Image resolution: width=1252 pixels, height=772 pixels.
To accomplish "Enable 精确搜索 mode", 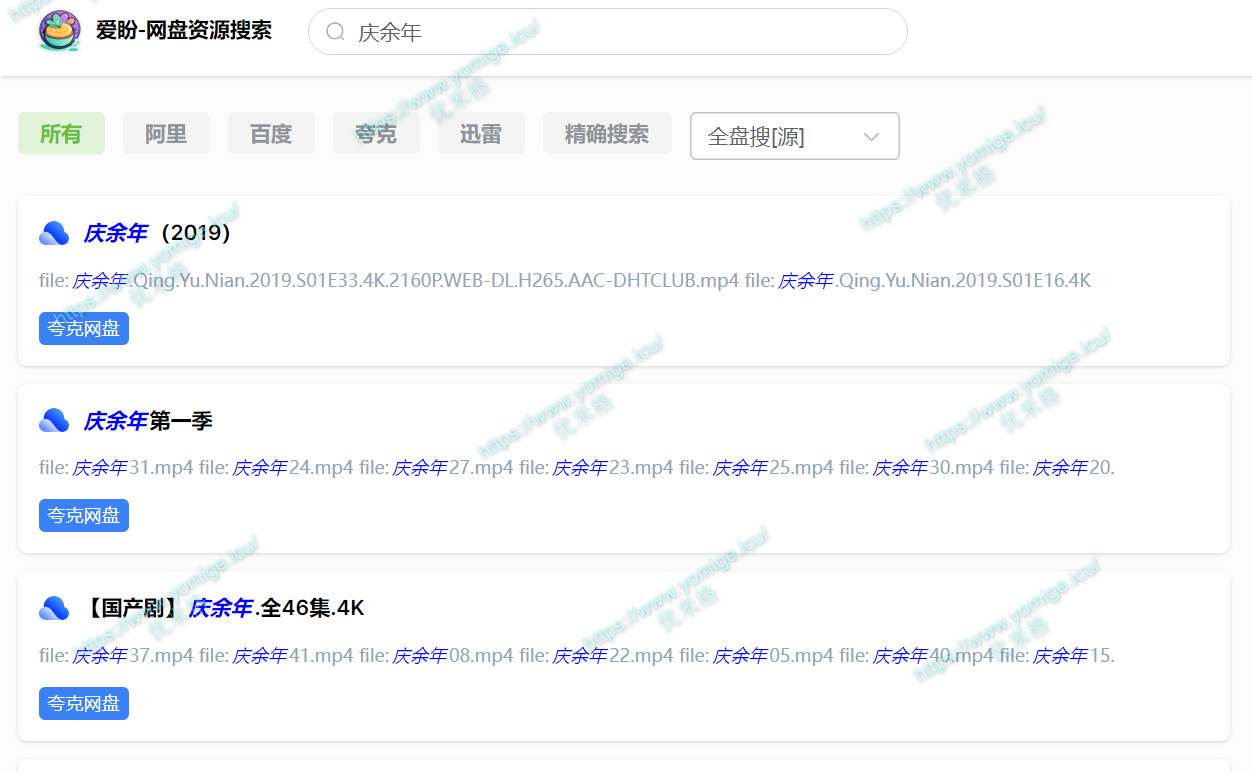I will [607, 134].
